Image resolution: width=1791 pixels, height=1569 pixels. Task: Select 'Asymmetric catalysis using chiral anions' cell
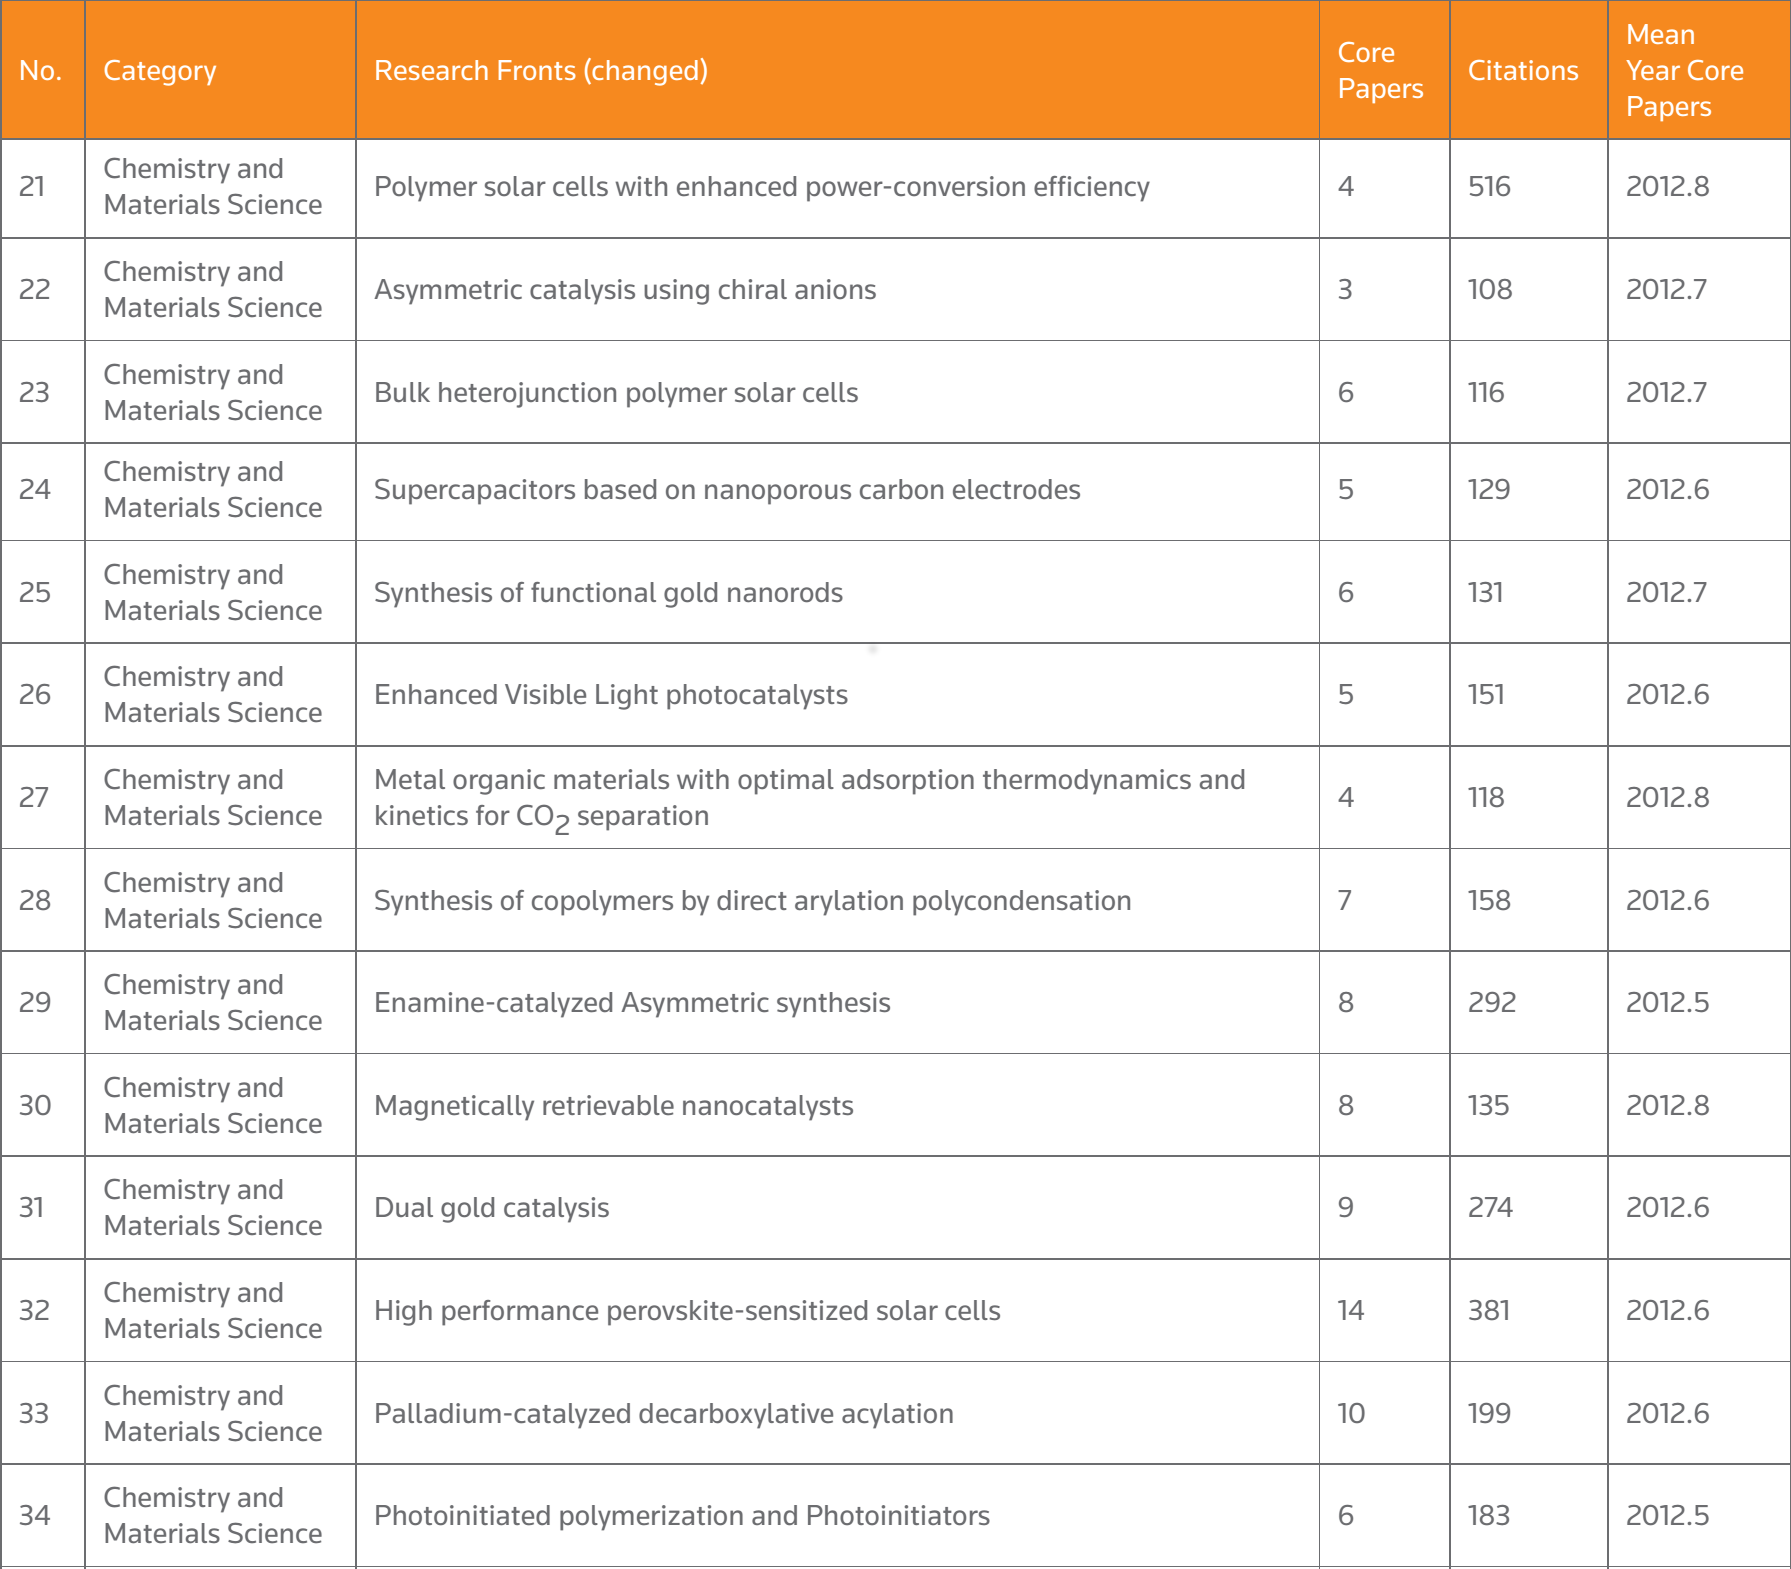click(x=625, y=290)
